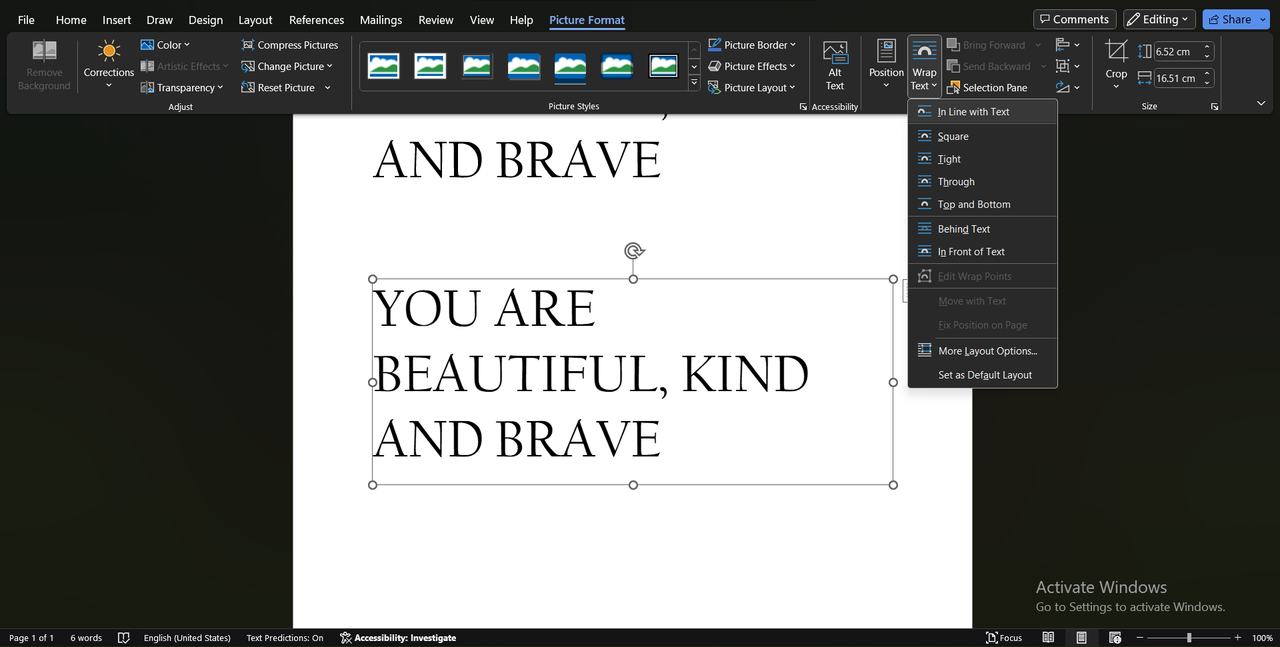Open the Editing mode dropdown

pyautogui.click(x=1160, y=19)
